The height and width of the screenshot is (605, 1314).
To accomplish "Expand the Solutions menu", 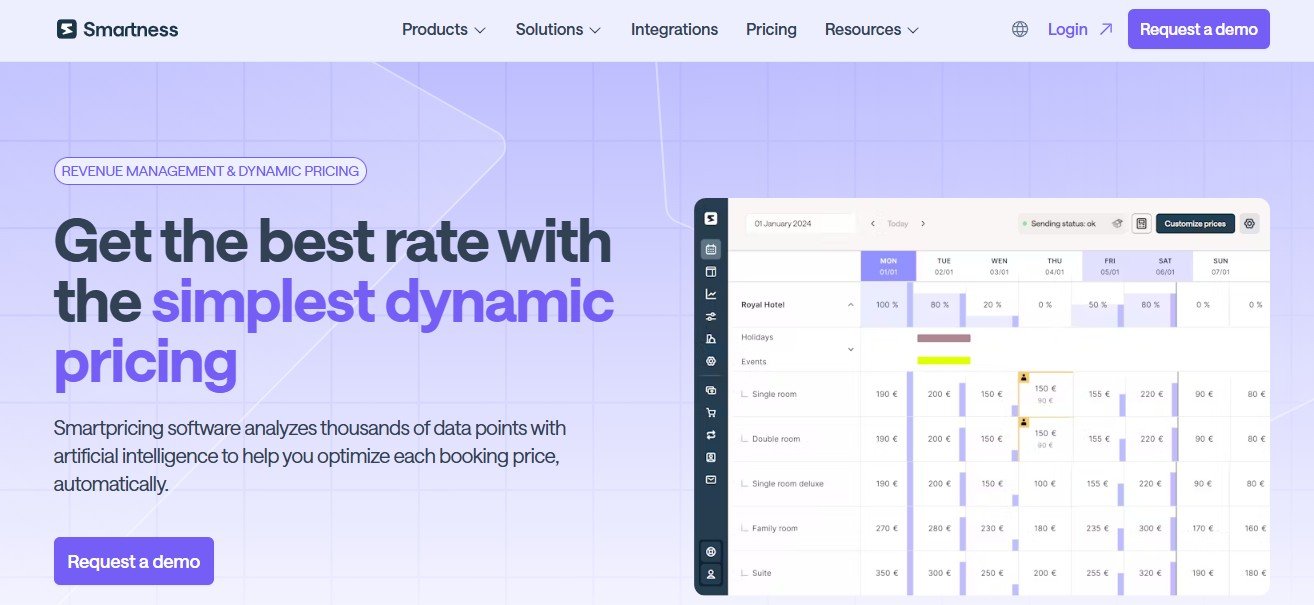I will coord(559,29).
